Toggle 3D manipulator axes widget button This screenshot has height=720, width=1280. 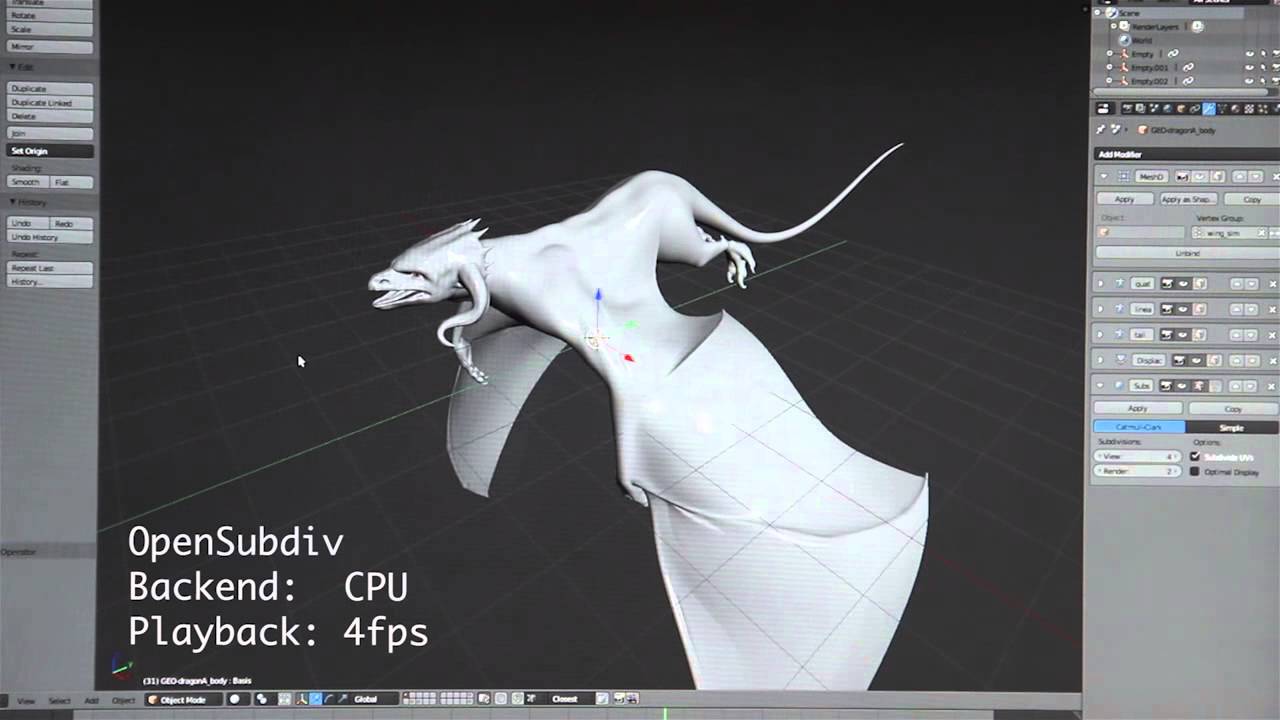click(x=302, y=699)
